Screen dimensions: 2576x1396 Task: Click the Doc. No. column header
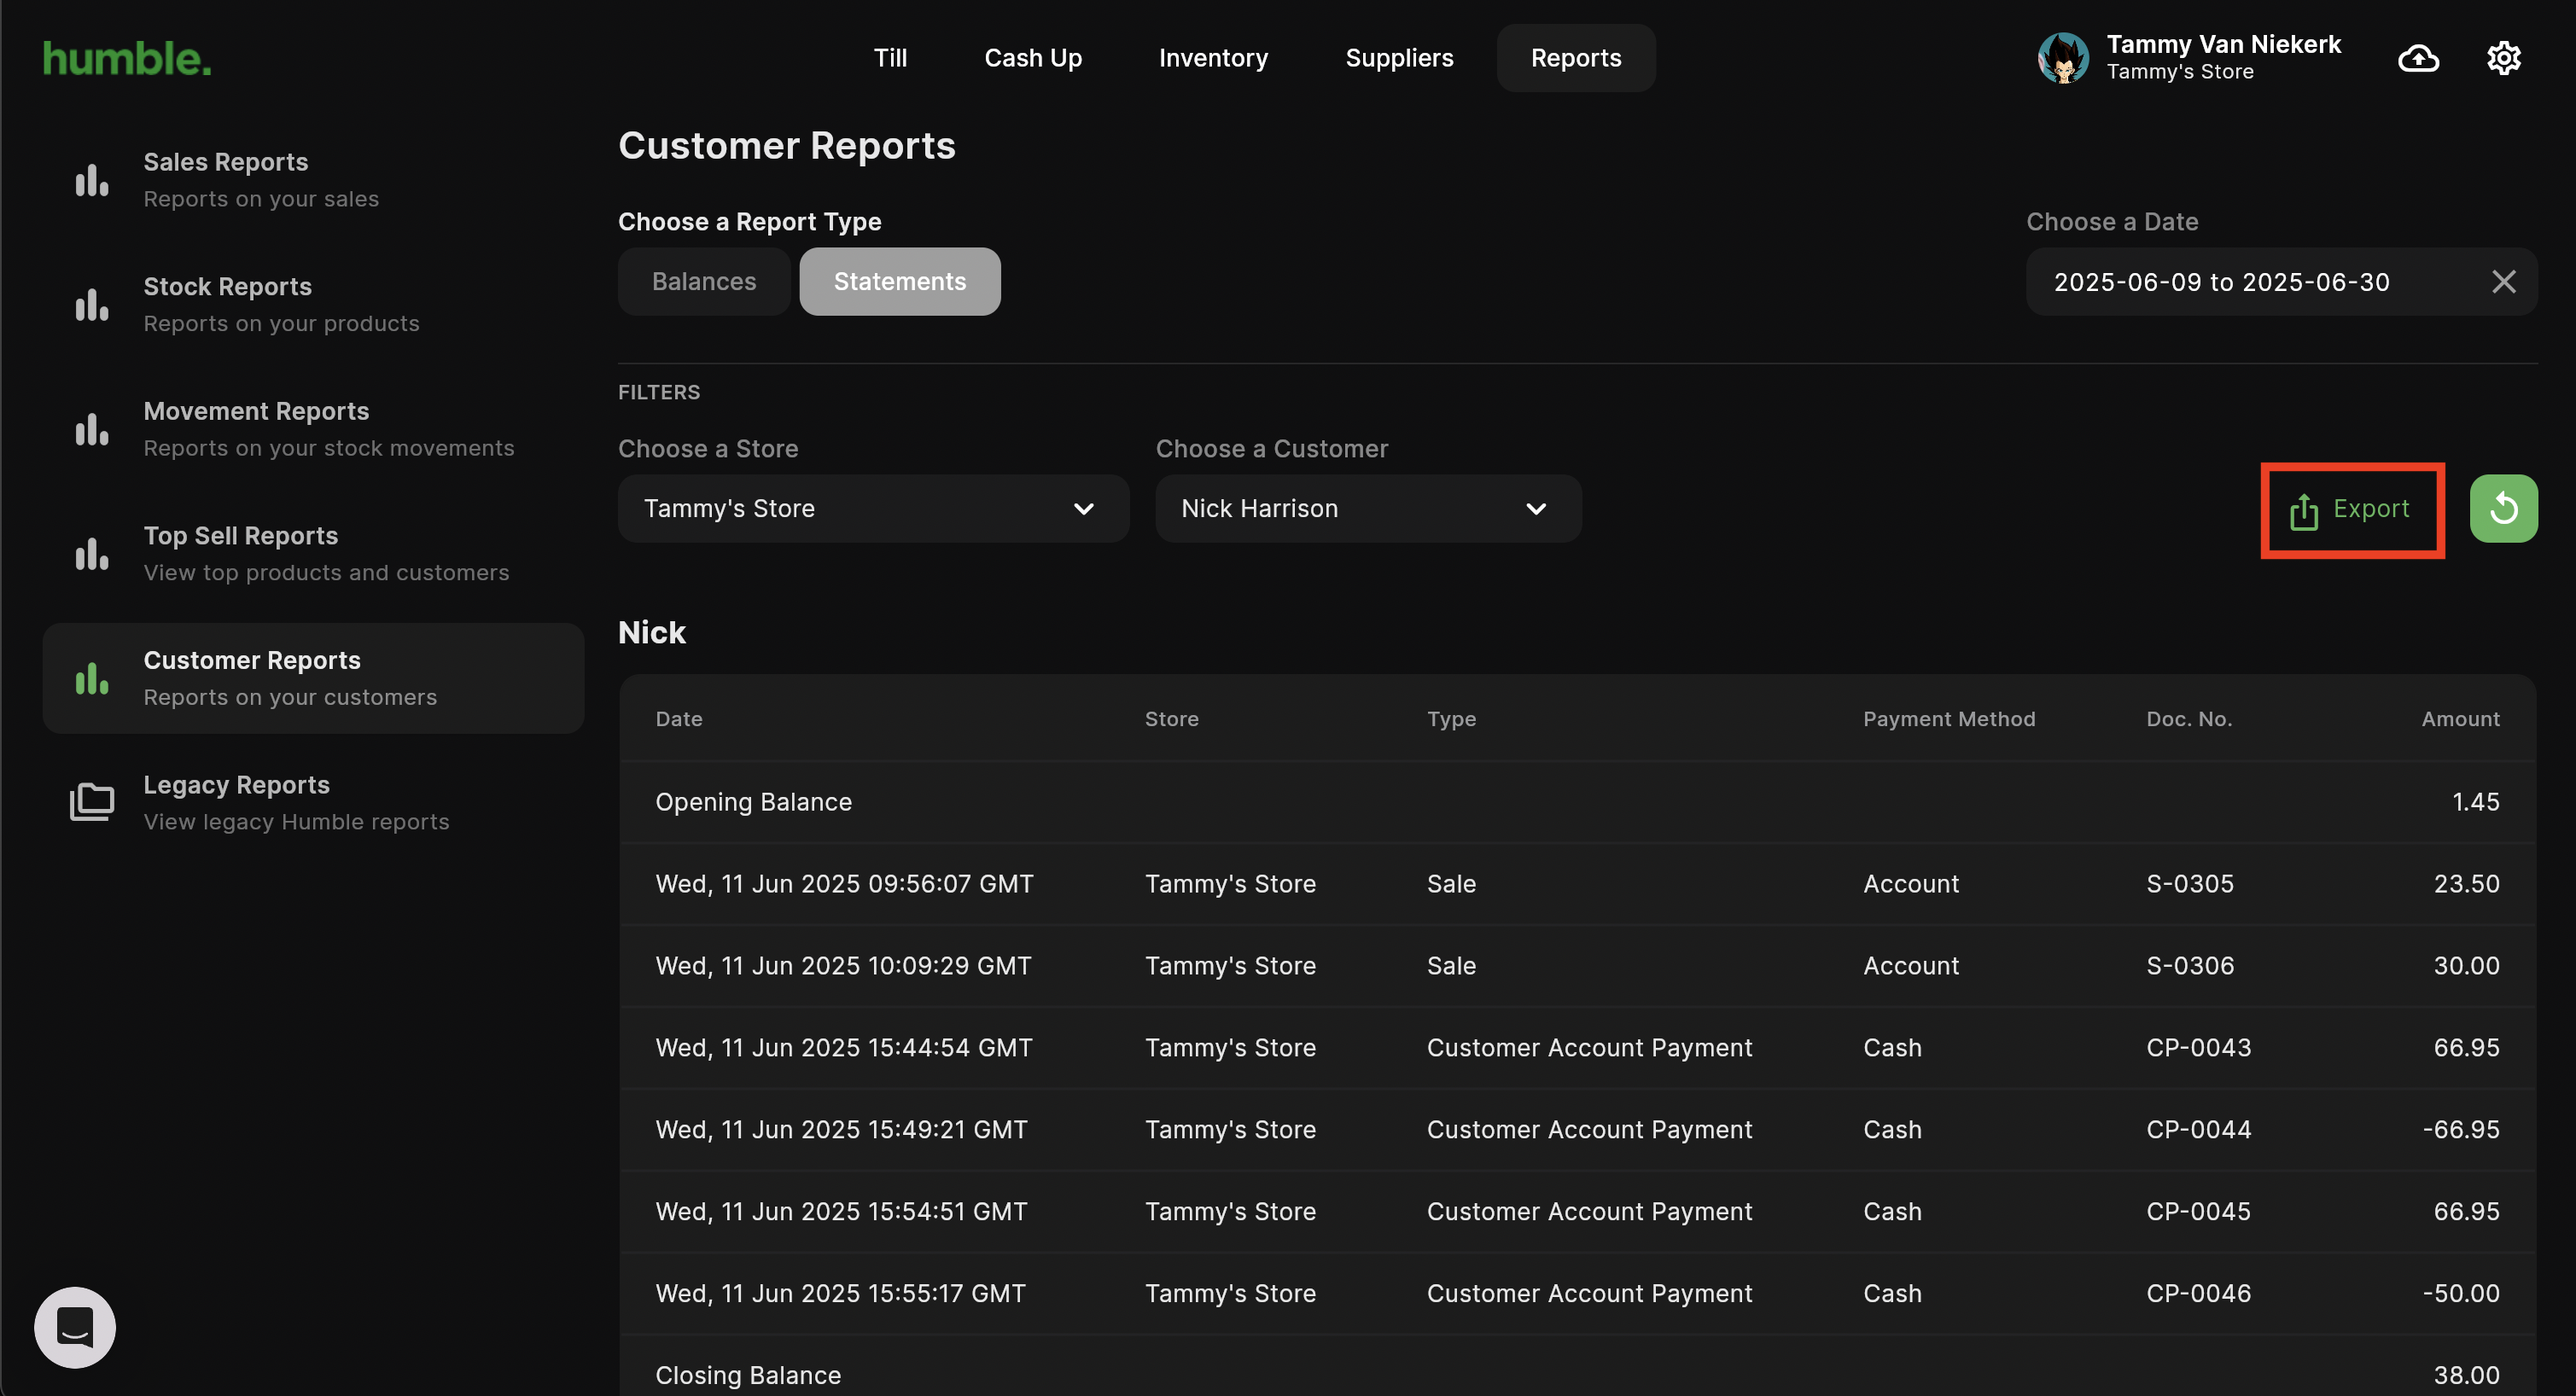point(2188,719)
